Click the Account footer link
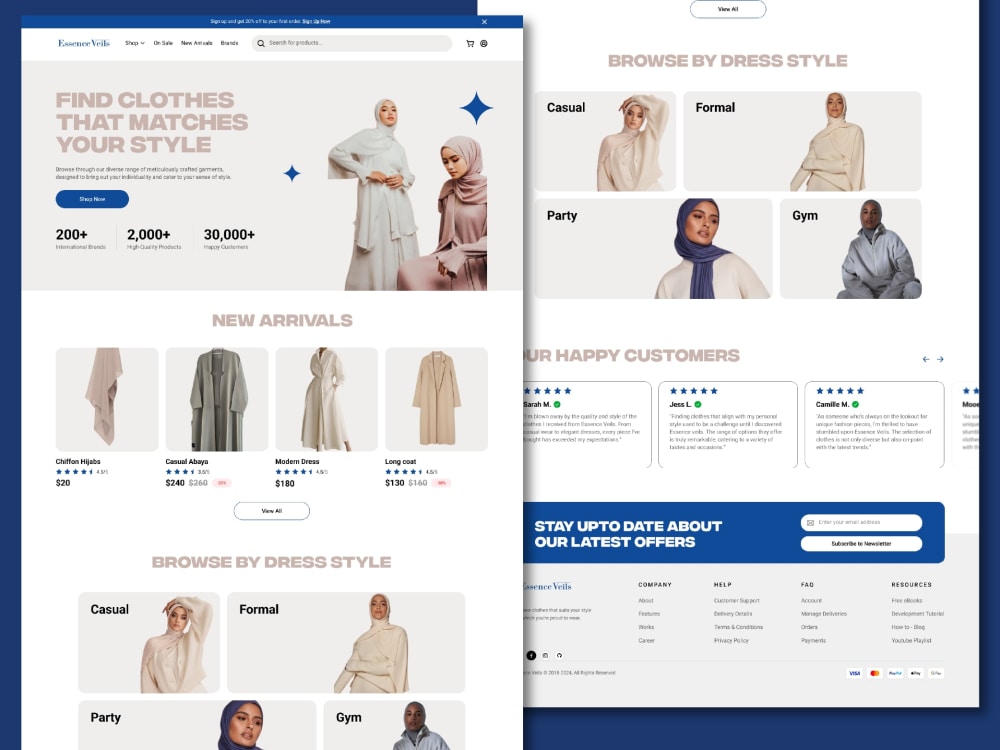This screenshot has width=1000, height=750. click(x=811, y=601)
